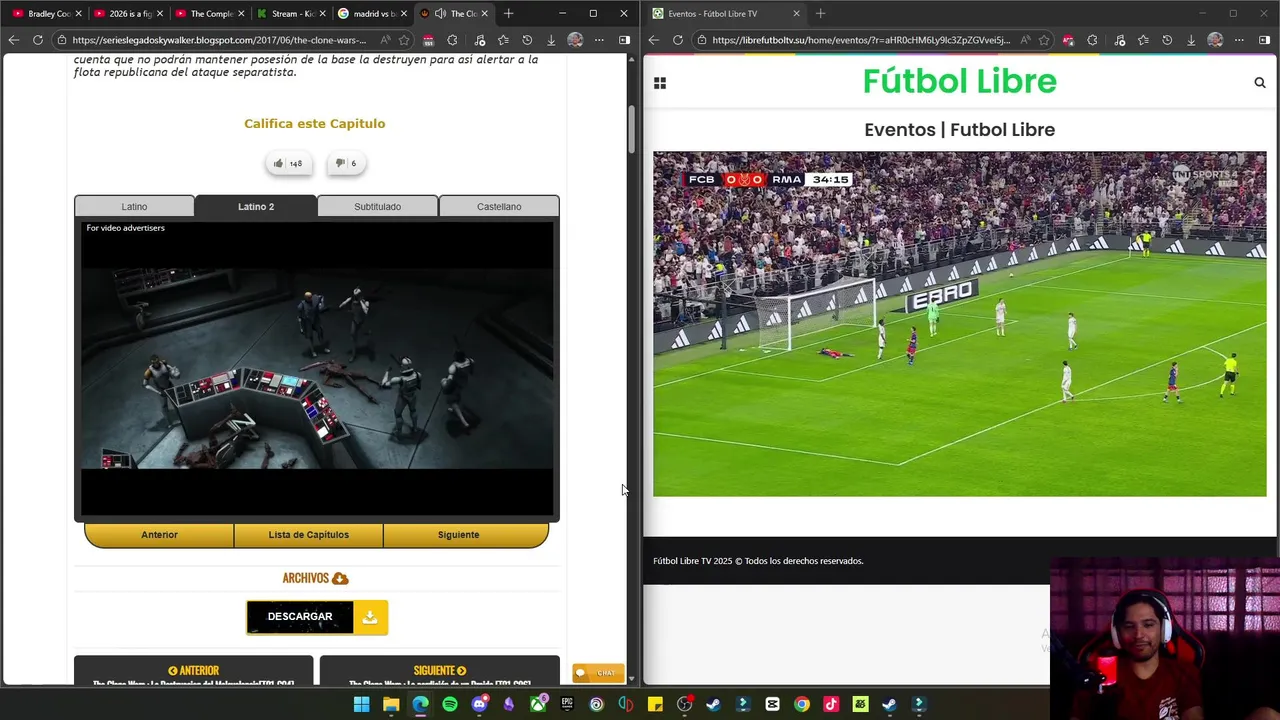Open Settings and more in Fútbol Libre browser
Image resolution: width=1280 pixels, height=720 pixels.
[x=1239, y=40]
